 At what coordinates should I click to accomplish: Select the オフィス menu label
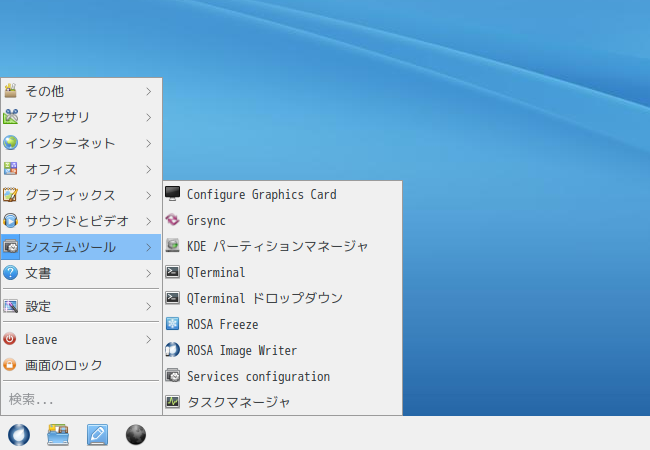51,169
